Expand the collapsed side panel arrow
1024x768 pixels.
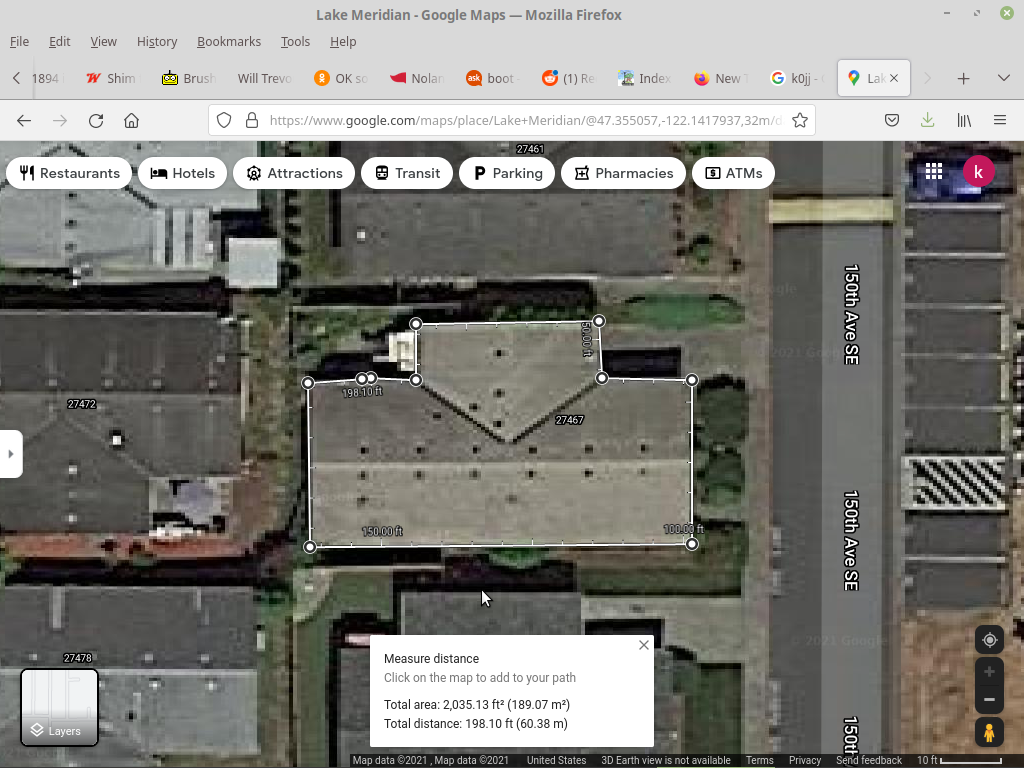pos(11,454)
